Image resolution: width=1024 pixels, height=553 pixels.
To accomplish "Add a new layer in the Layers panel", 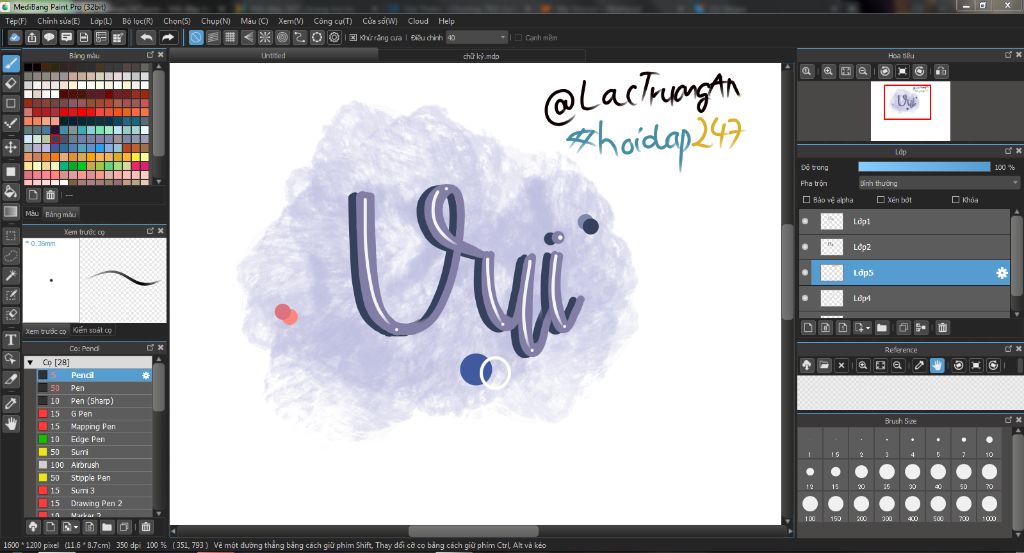I will click(808, 328).
